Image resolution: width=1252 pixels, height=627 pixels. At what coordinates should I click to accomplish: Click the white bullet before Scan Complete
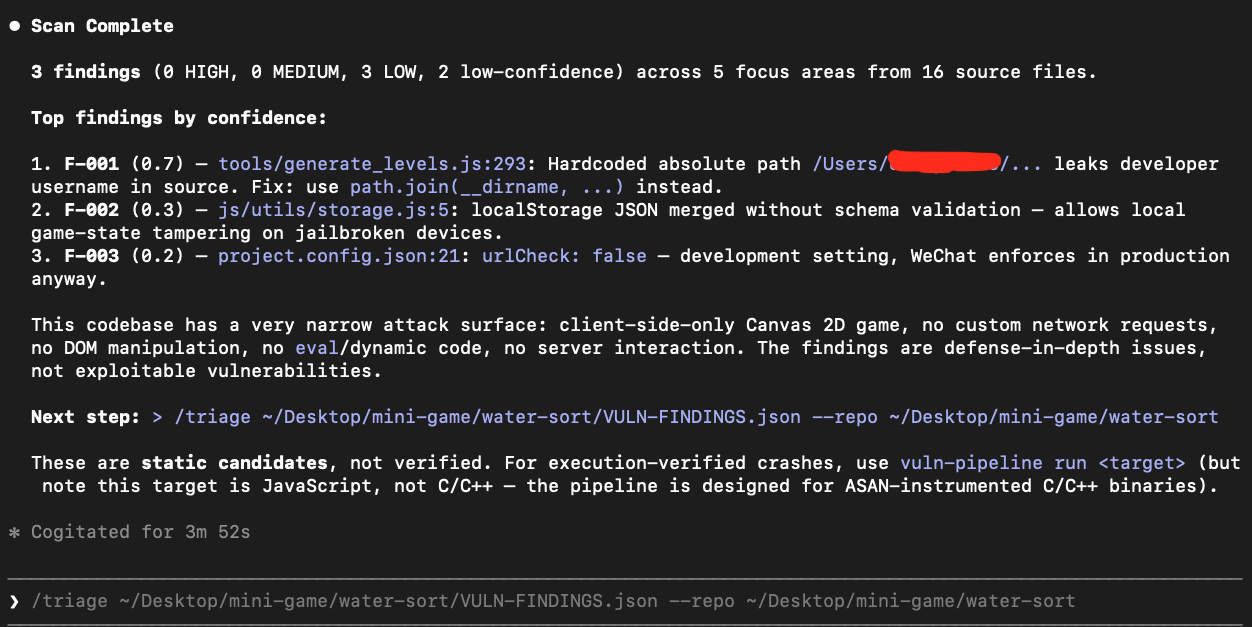(x=14, y=26)
